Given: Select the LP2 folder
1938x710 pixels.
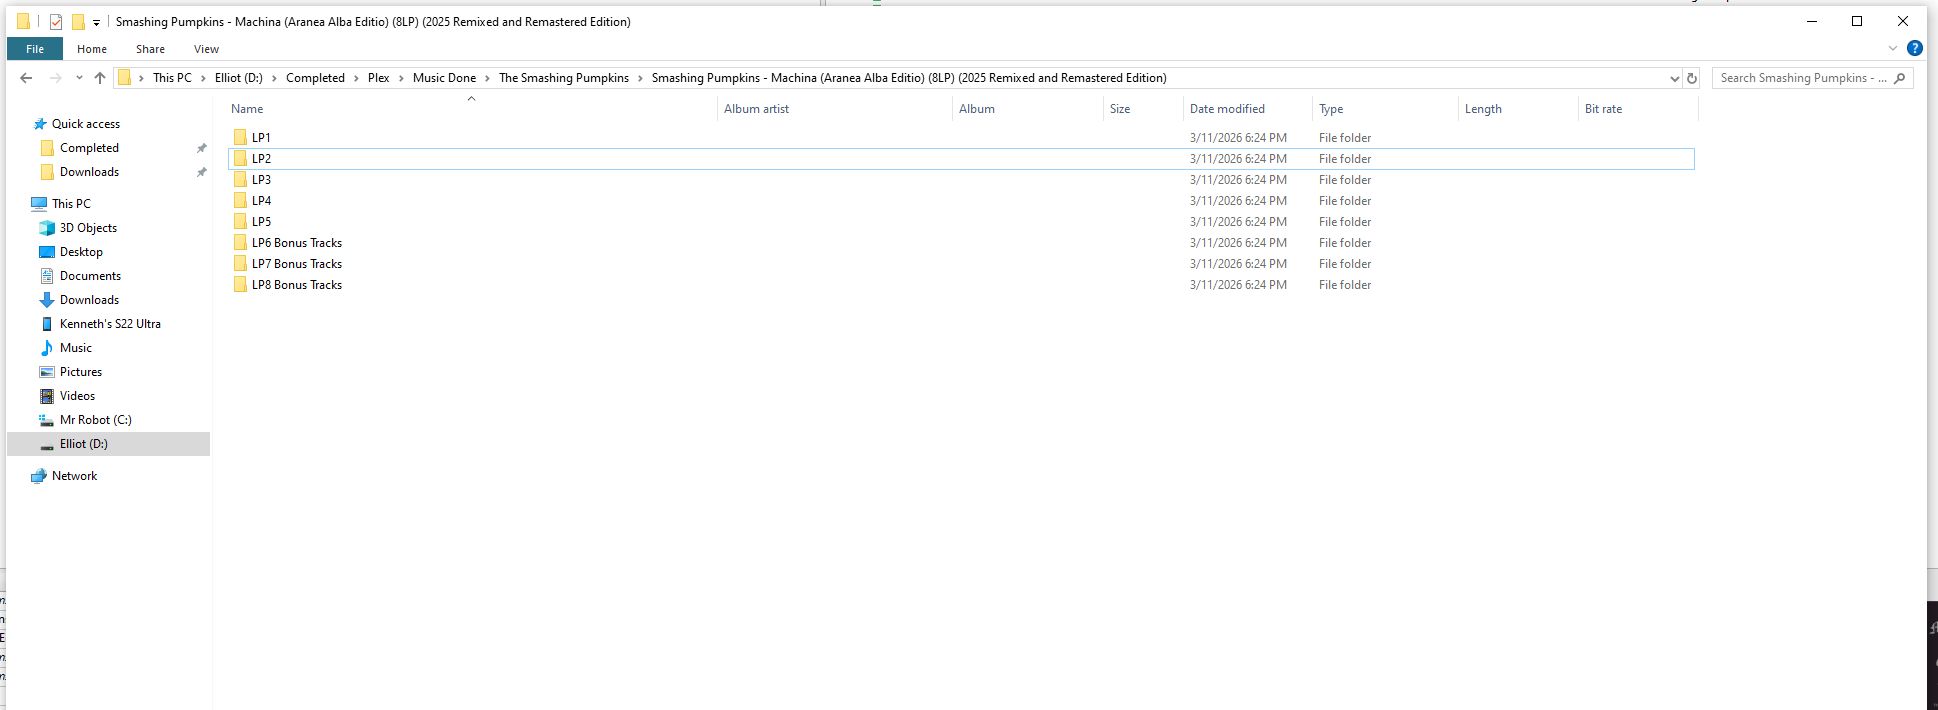Looking at the screenshot, I should pos(261,159).
